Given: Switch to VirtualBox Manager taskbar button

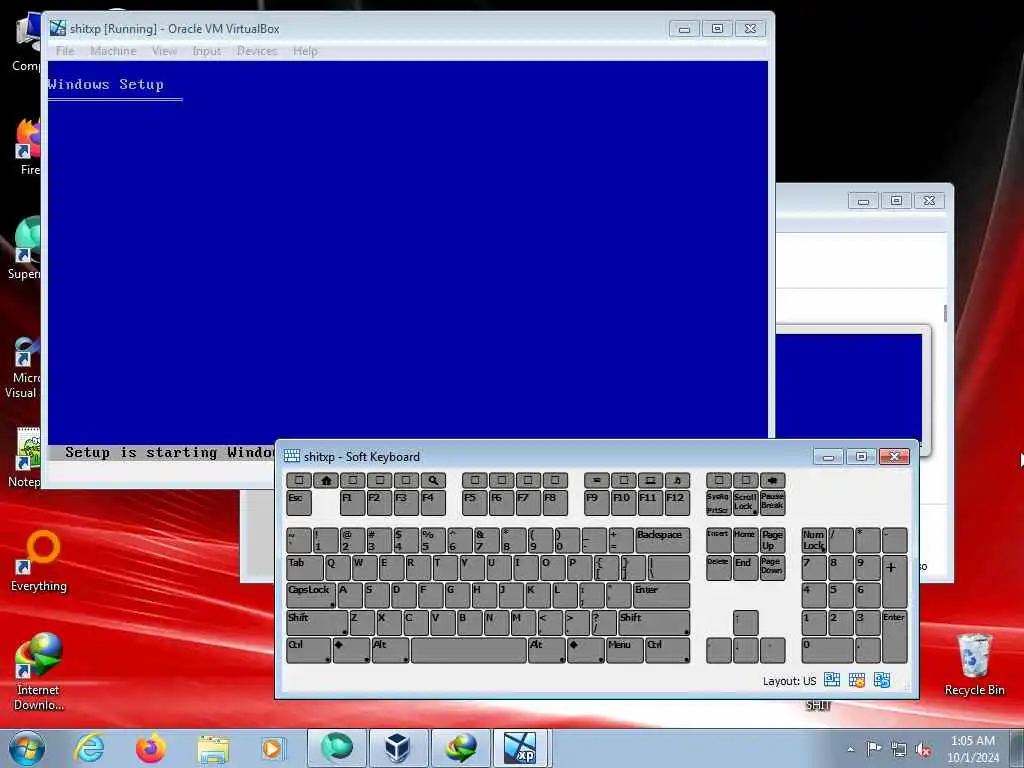Looking at the screenshot, I should [397, 748].
